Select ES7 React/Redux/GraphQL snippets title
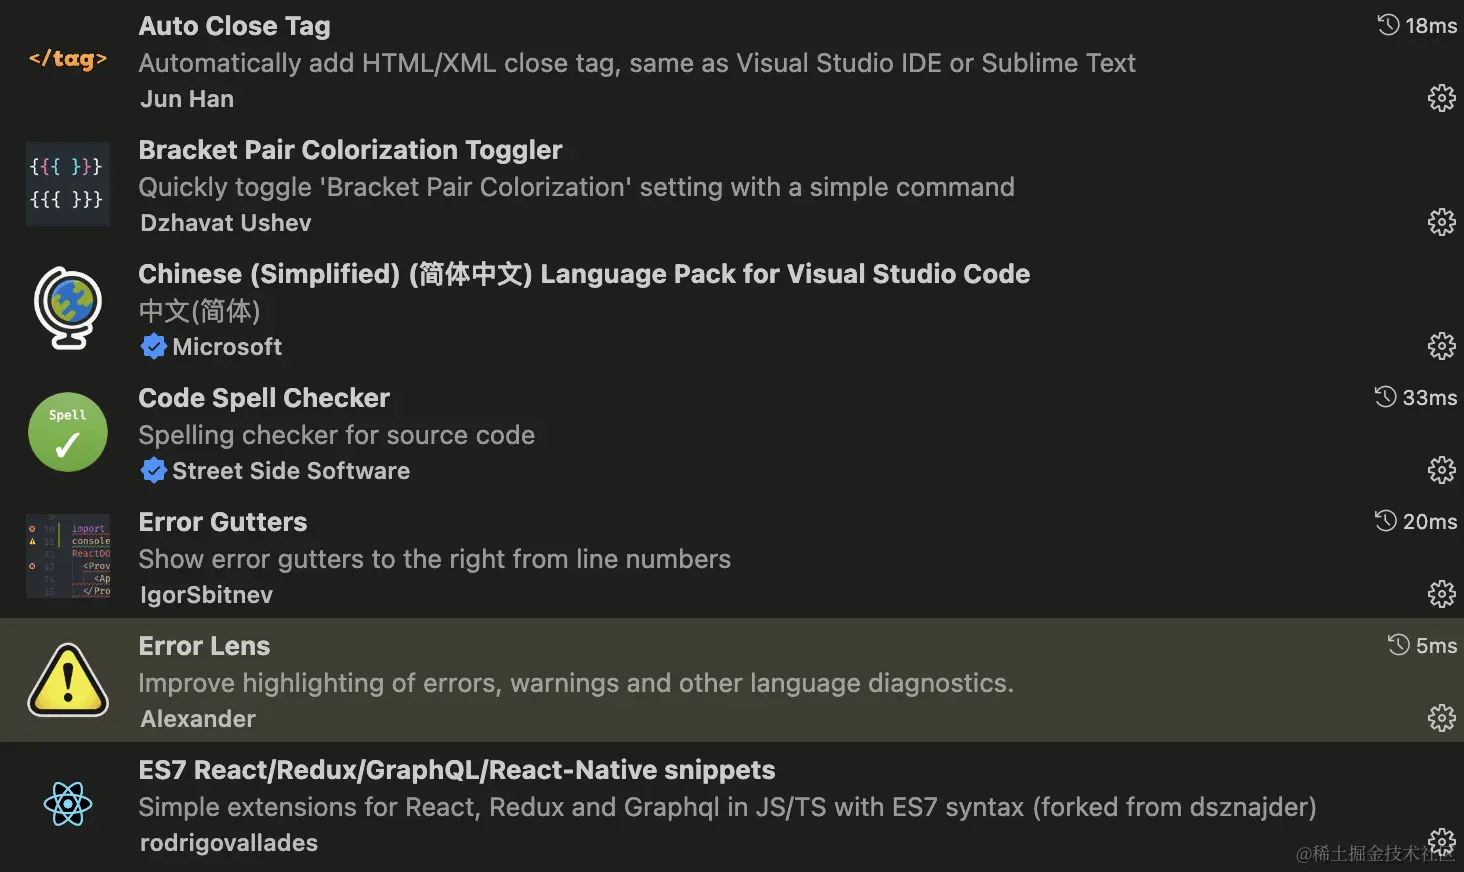 [457, 770]
